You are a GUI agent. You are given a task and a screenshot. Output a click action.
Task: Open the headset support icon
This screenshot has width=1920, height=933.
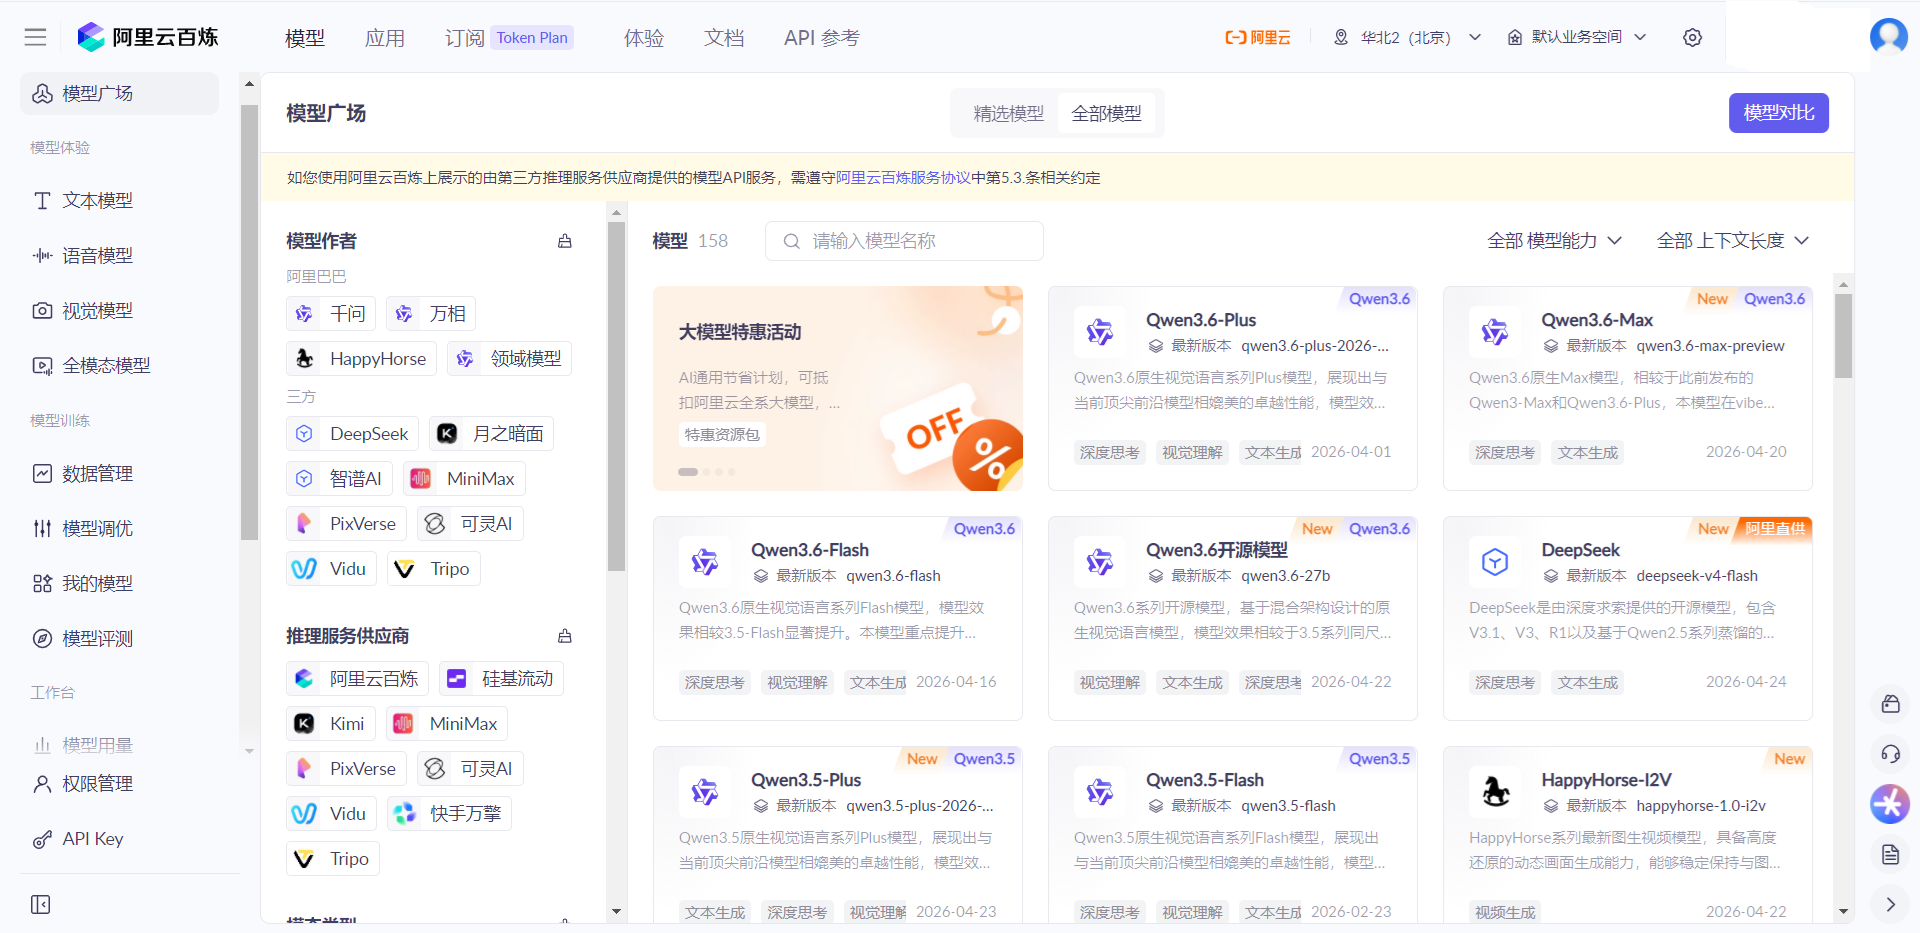pyautogui.click(x=1890, y=754)
